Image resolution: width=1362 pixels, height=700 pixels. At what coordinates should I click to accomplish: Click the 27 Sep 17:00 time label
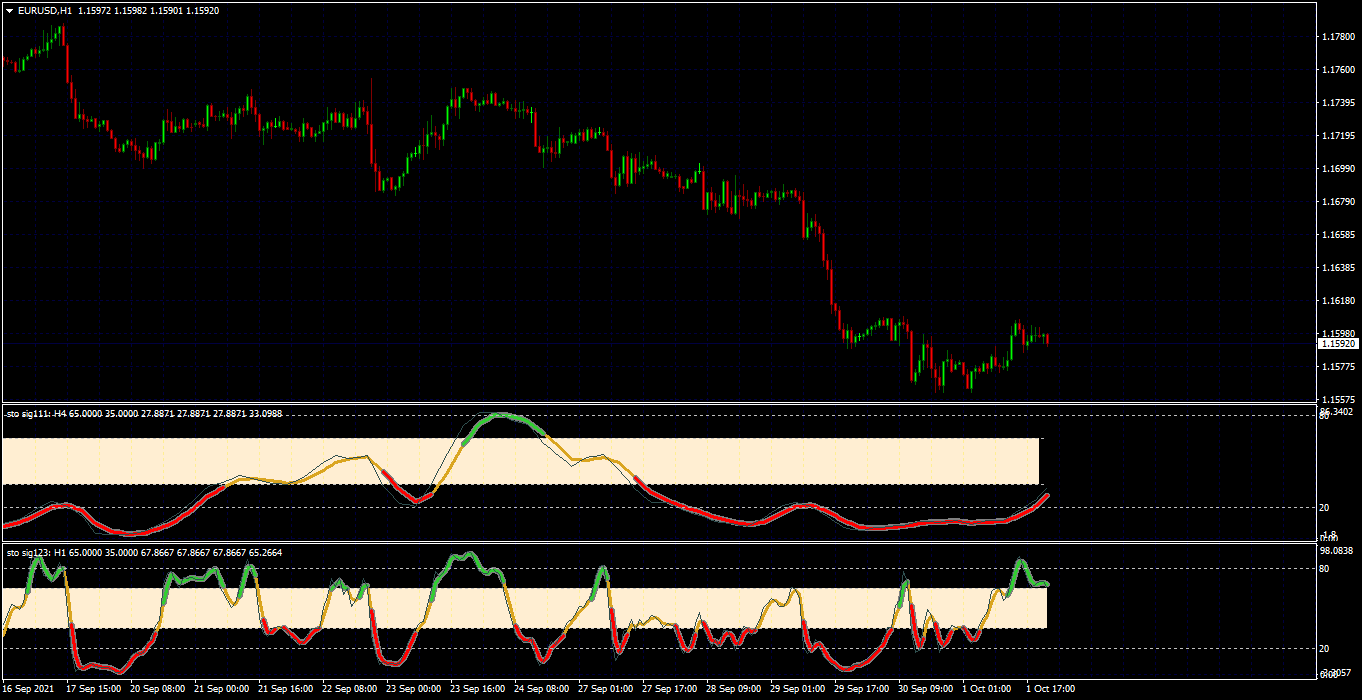tap(670, 689)
